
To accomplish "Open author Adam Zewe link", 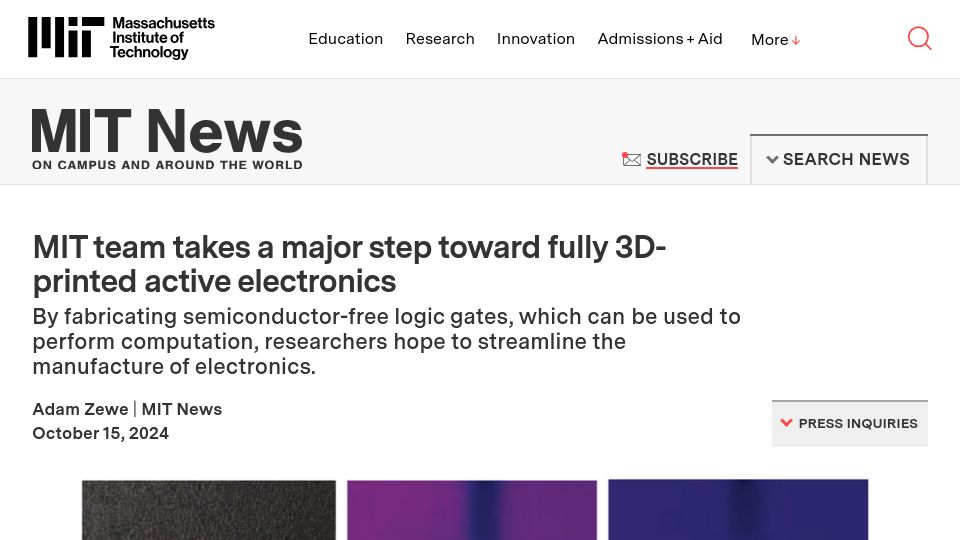I will click(80, 409).
